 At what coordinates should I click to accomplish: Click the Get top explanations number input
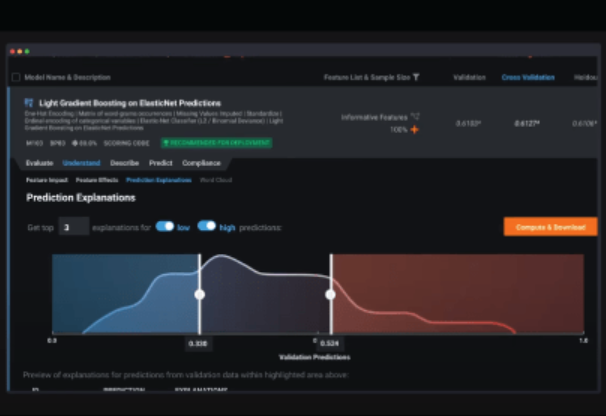click(74, 227)
